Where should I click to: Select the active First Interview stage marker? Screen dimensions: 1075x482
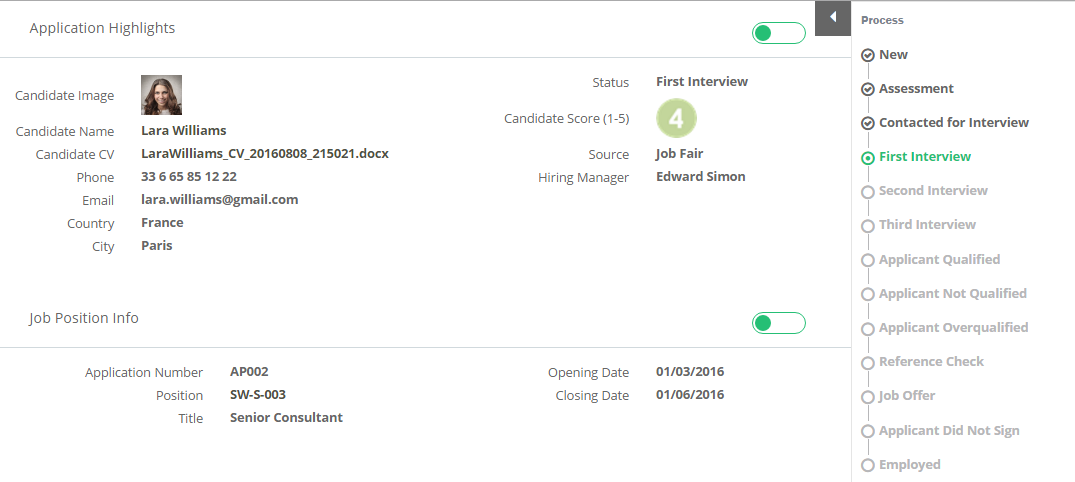(x=868, y=158)
